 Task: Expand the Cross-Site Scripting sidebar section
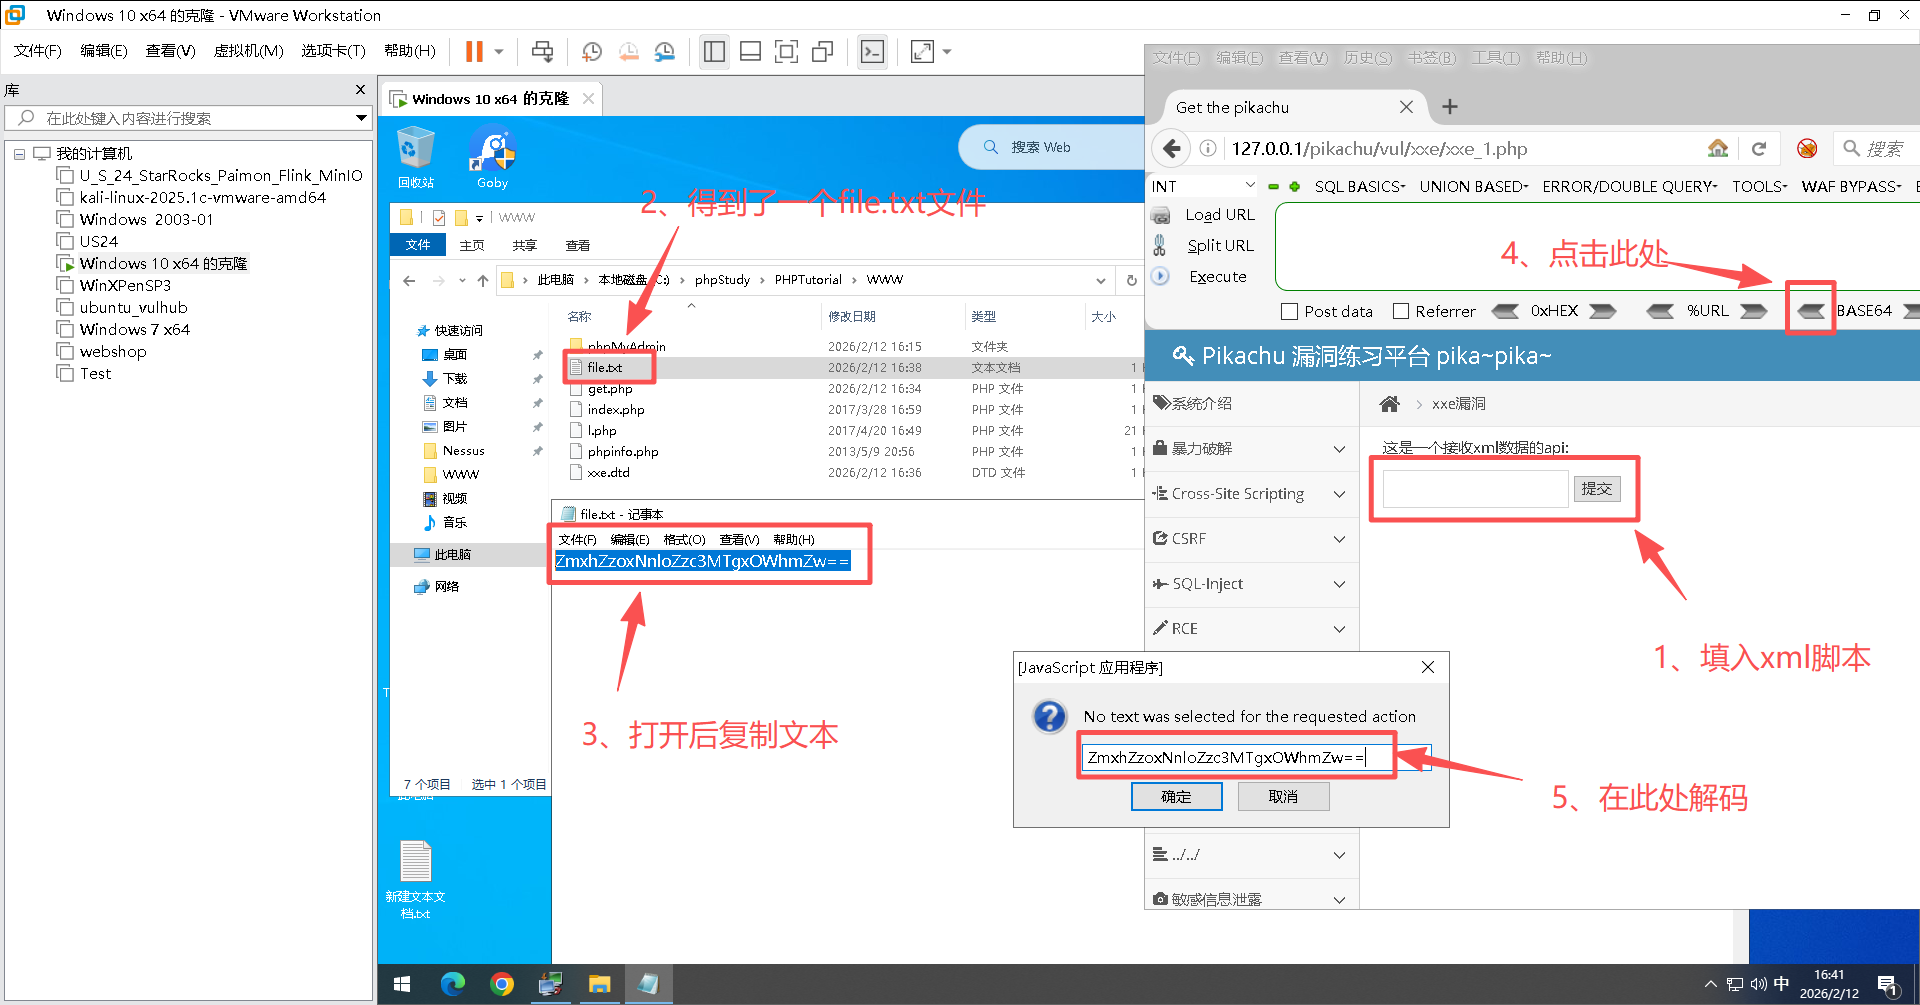point(1251,494)
